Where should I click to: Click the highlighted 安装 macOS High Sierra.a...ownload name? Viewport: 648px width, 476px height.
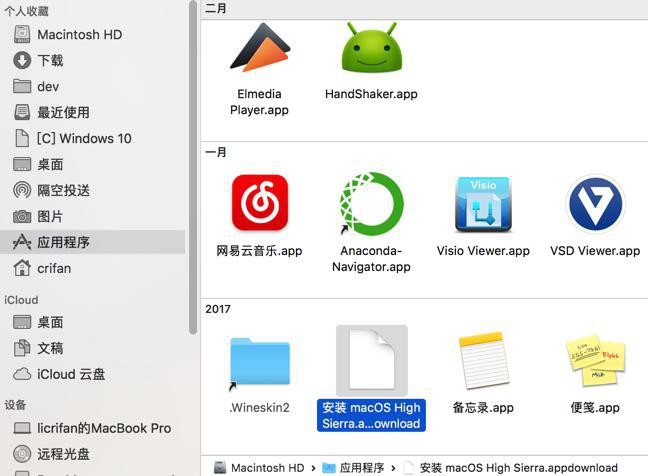point(371,415)
